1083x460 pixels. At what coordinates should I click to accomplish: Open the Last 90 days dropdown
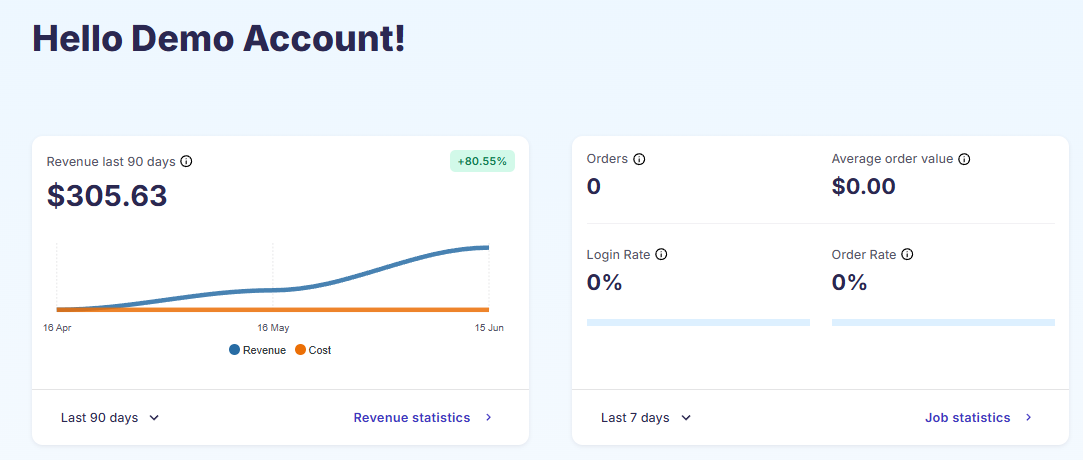pos(110,418)
